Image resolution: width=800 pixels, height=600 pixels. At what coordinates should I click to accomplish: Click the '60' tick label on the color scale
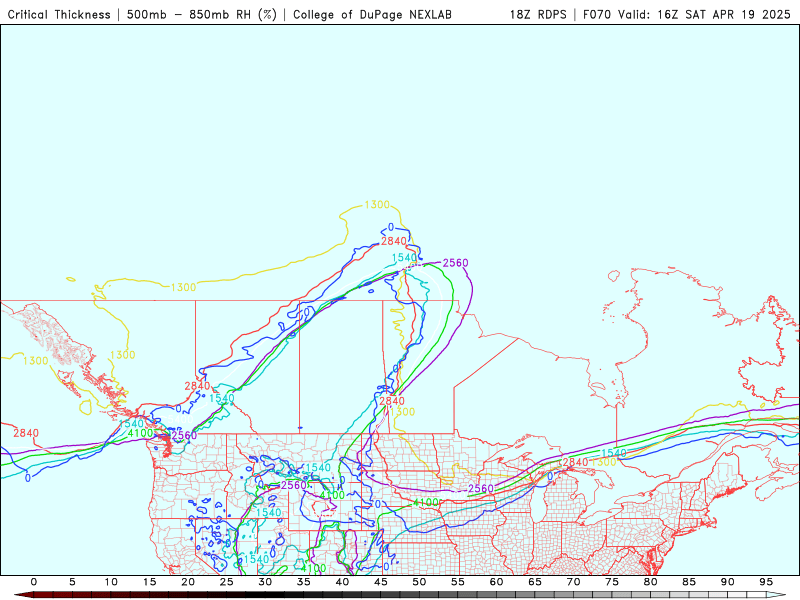496,582
